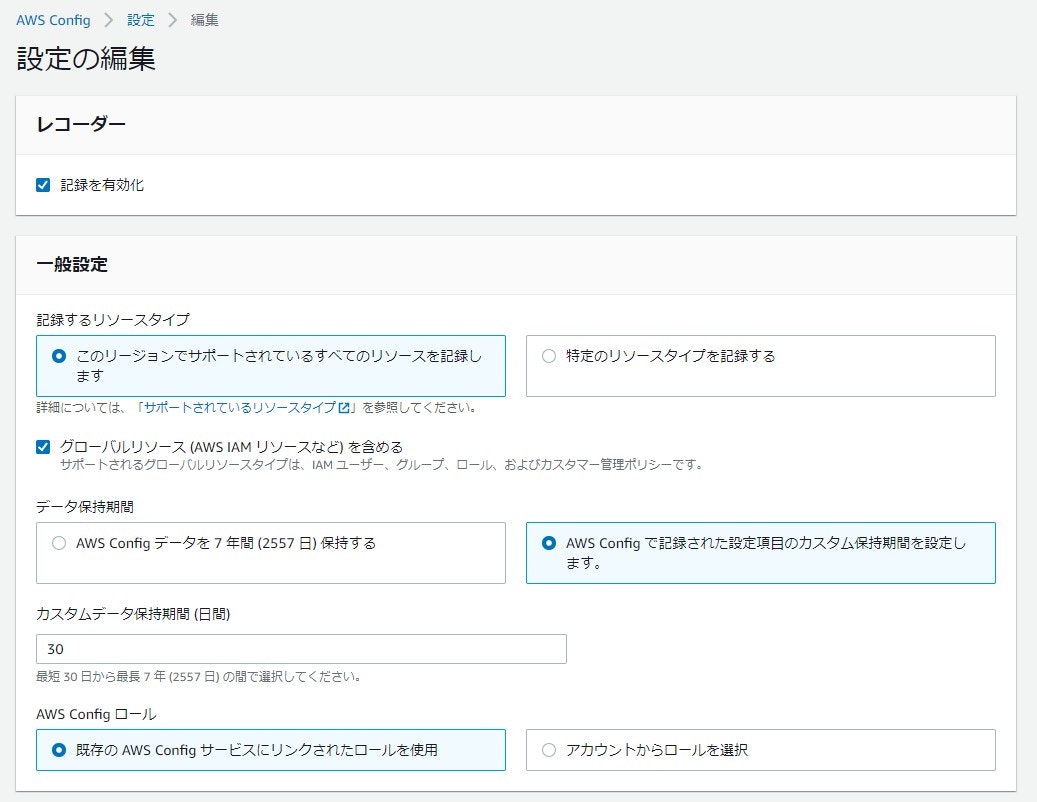Click the hint text about 最短 30 日から最長 7 年
This screenshot has height=802, width=1037.
pyautogui.click(x=198, y=676)
